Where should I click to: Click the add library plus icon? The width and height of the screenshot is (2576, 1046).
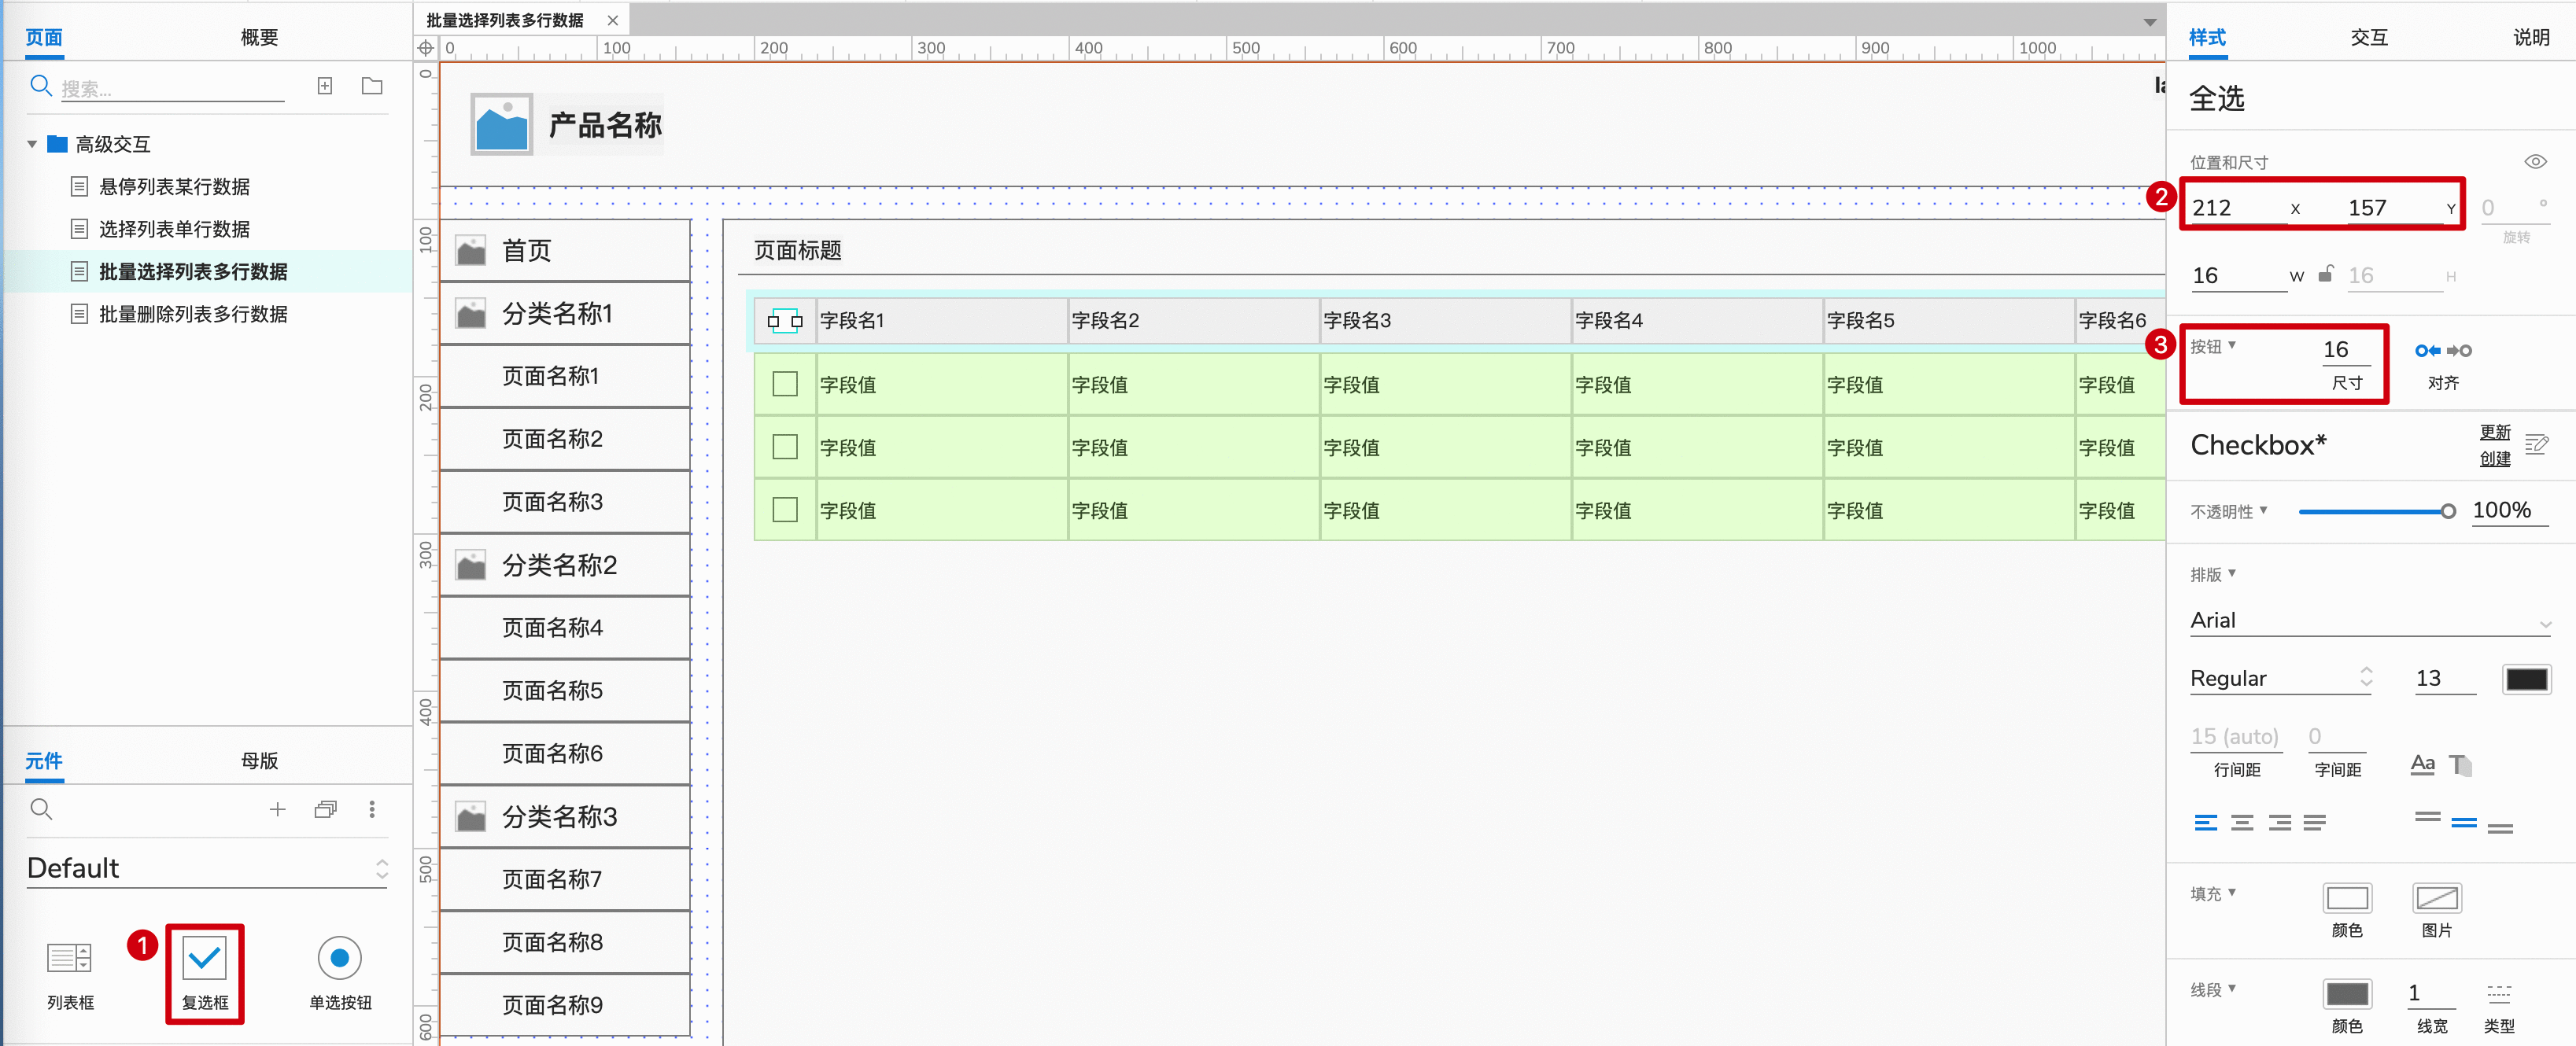click(278, 809)
